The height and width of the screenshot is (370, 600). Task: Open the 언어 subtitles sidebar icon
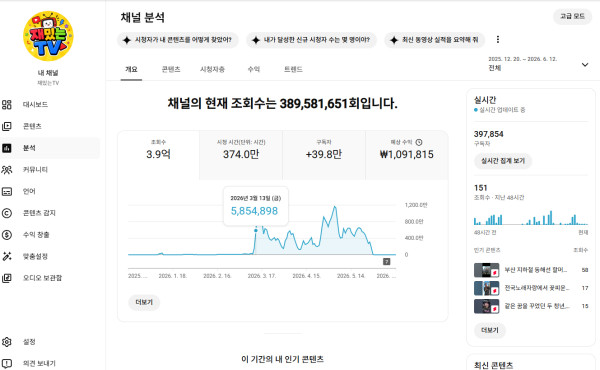7,191
